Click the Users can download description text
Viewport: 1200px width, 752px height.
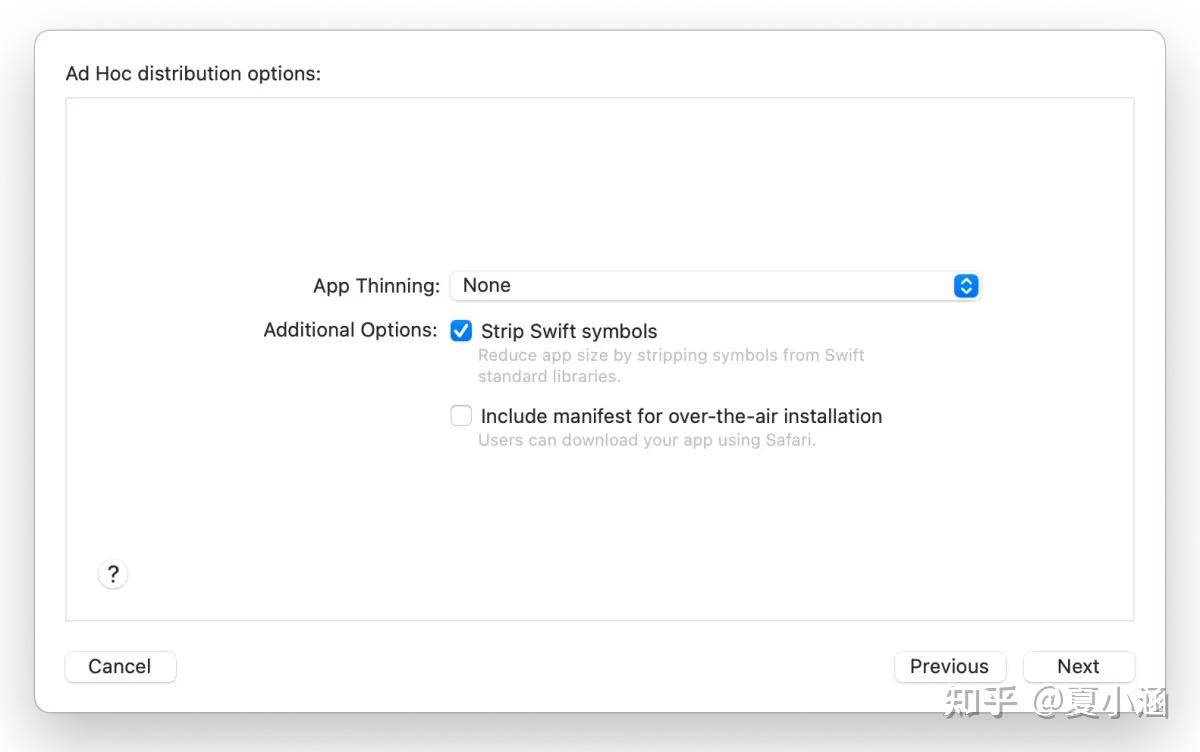point(647,440)
